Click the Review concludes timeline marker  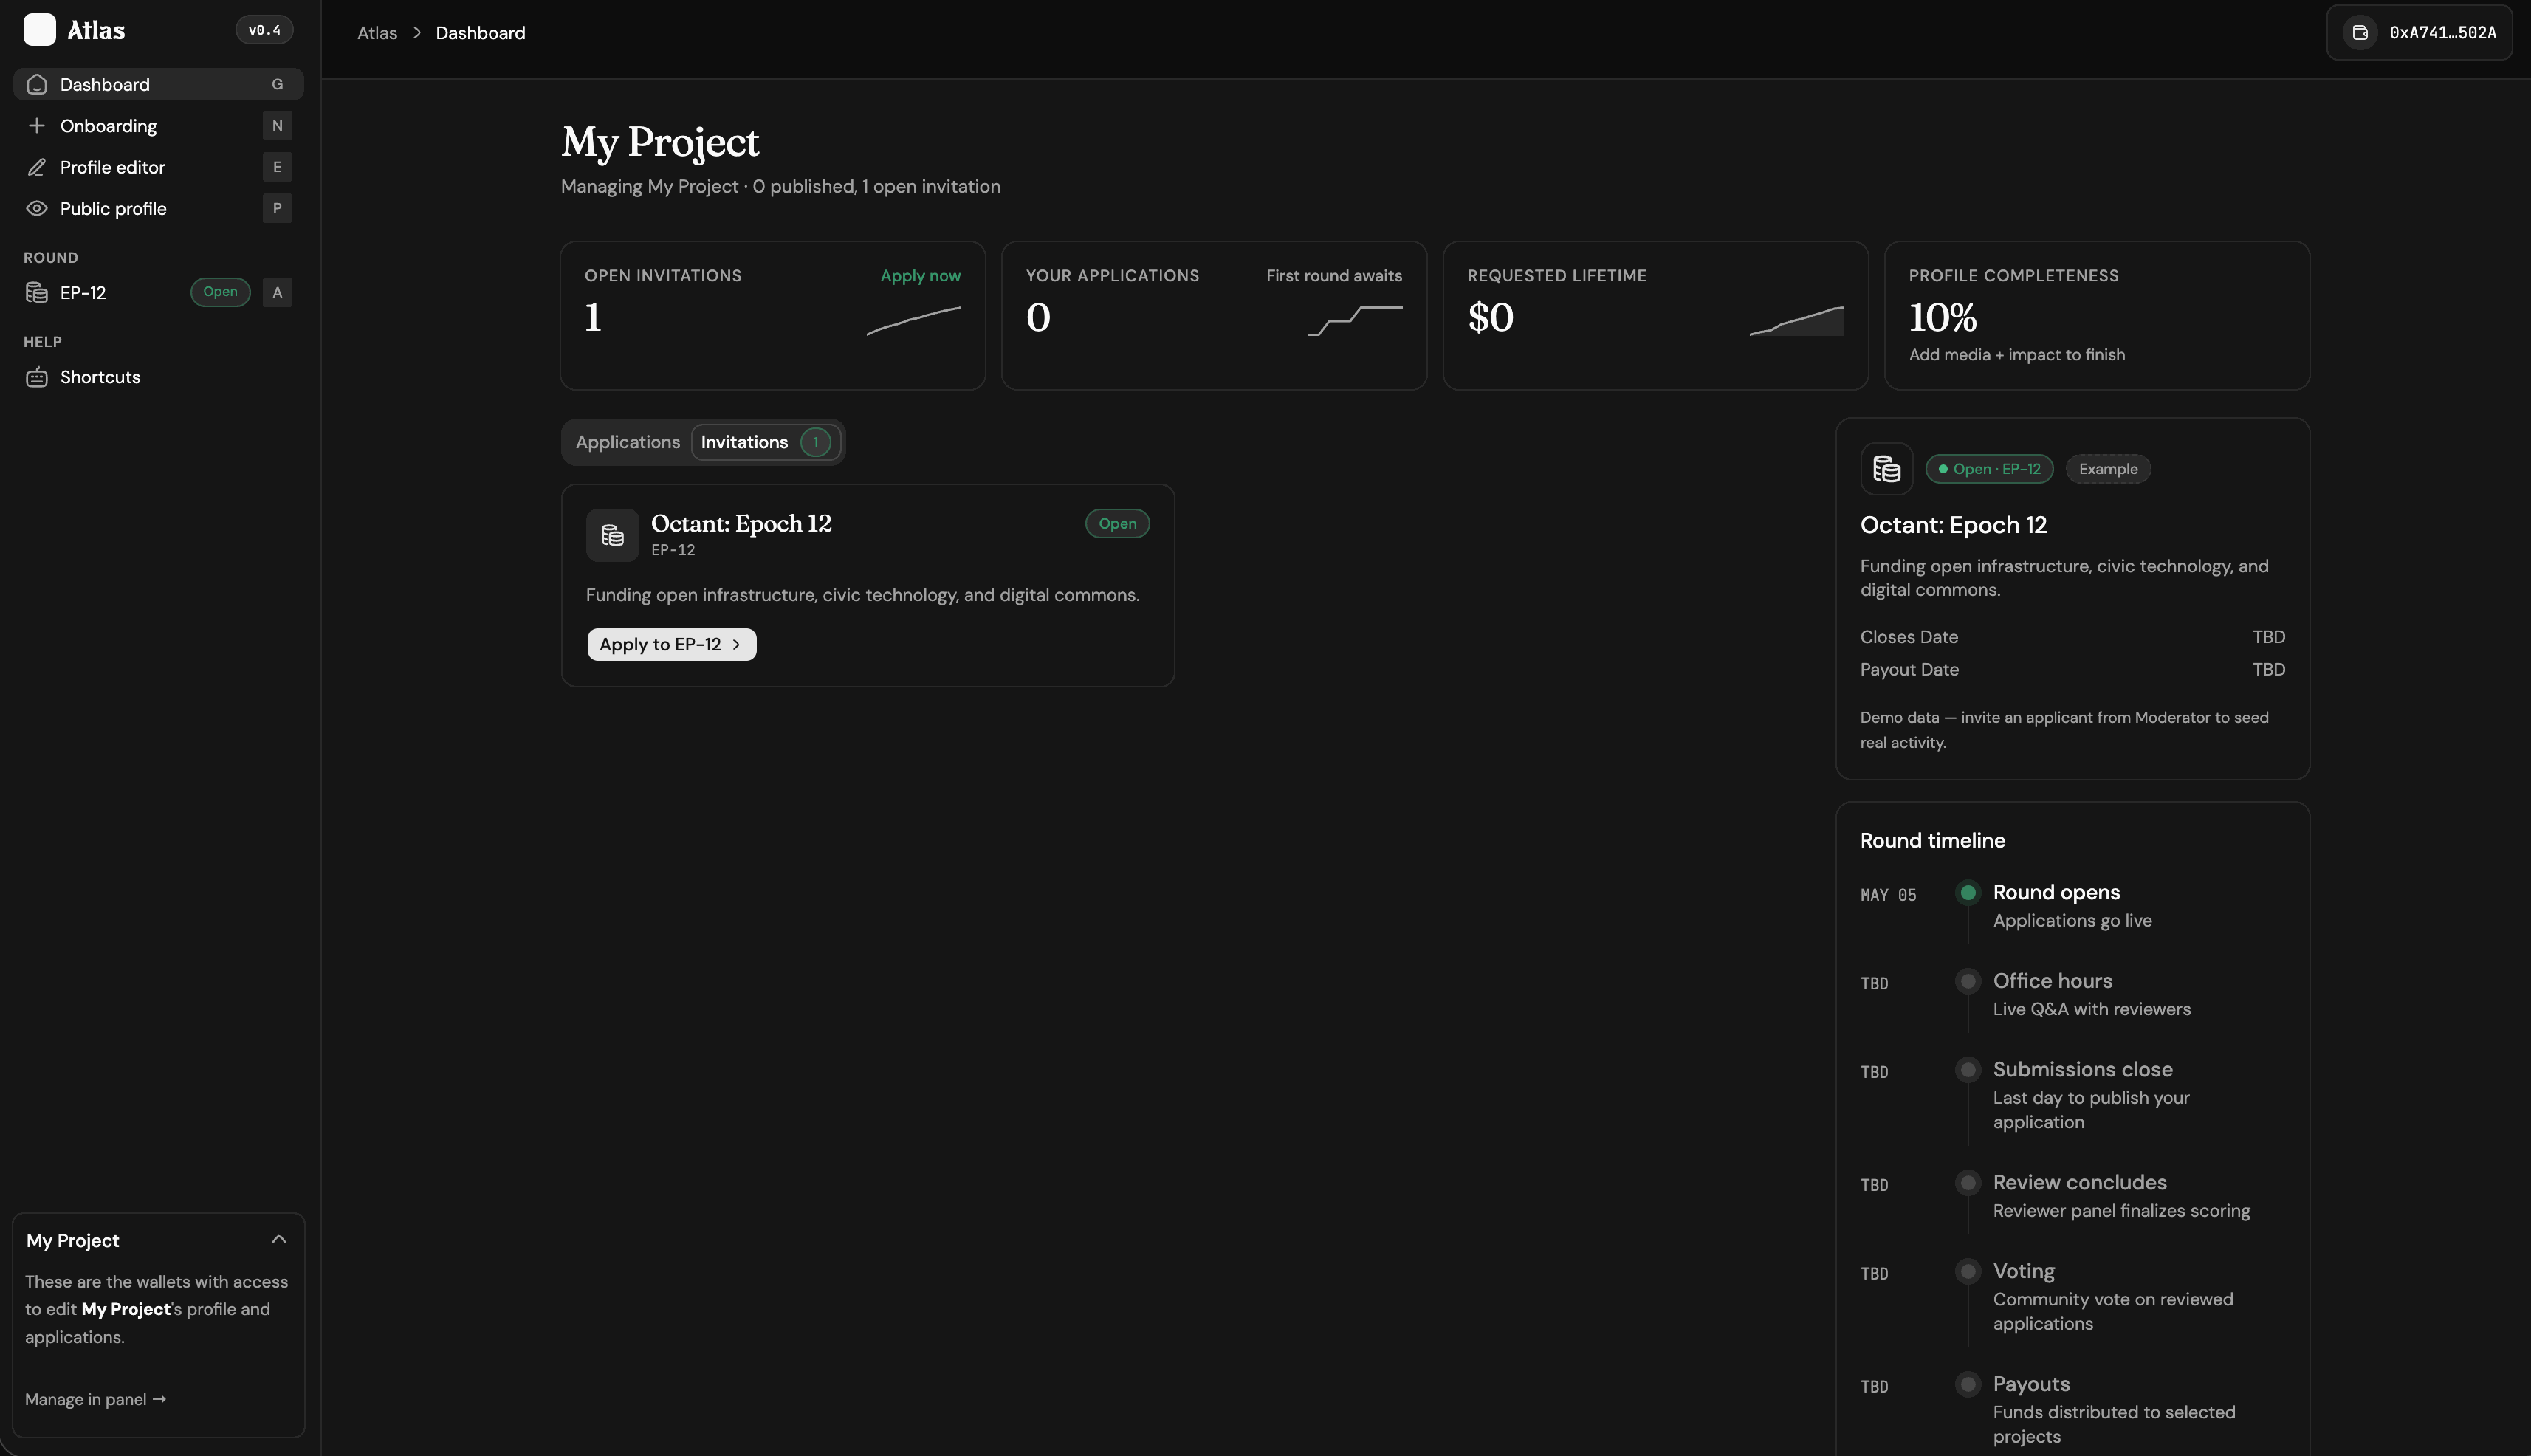tap(1967, 1183)
